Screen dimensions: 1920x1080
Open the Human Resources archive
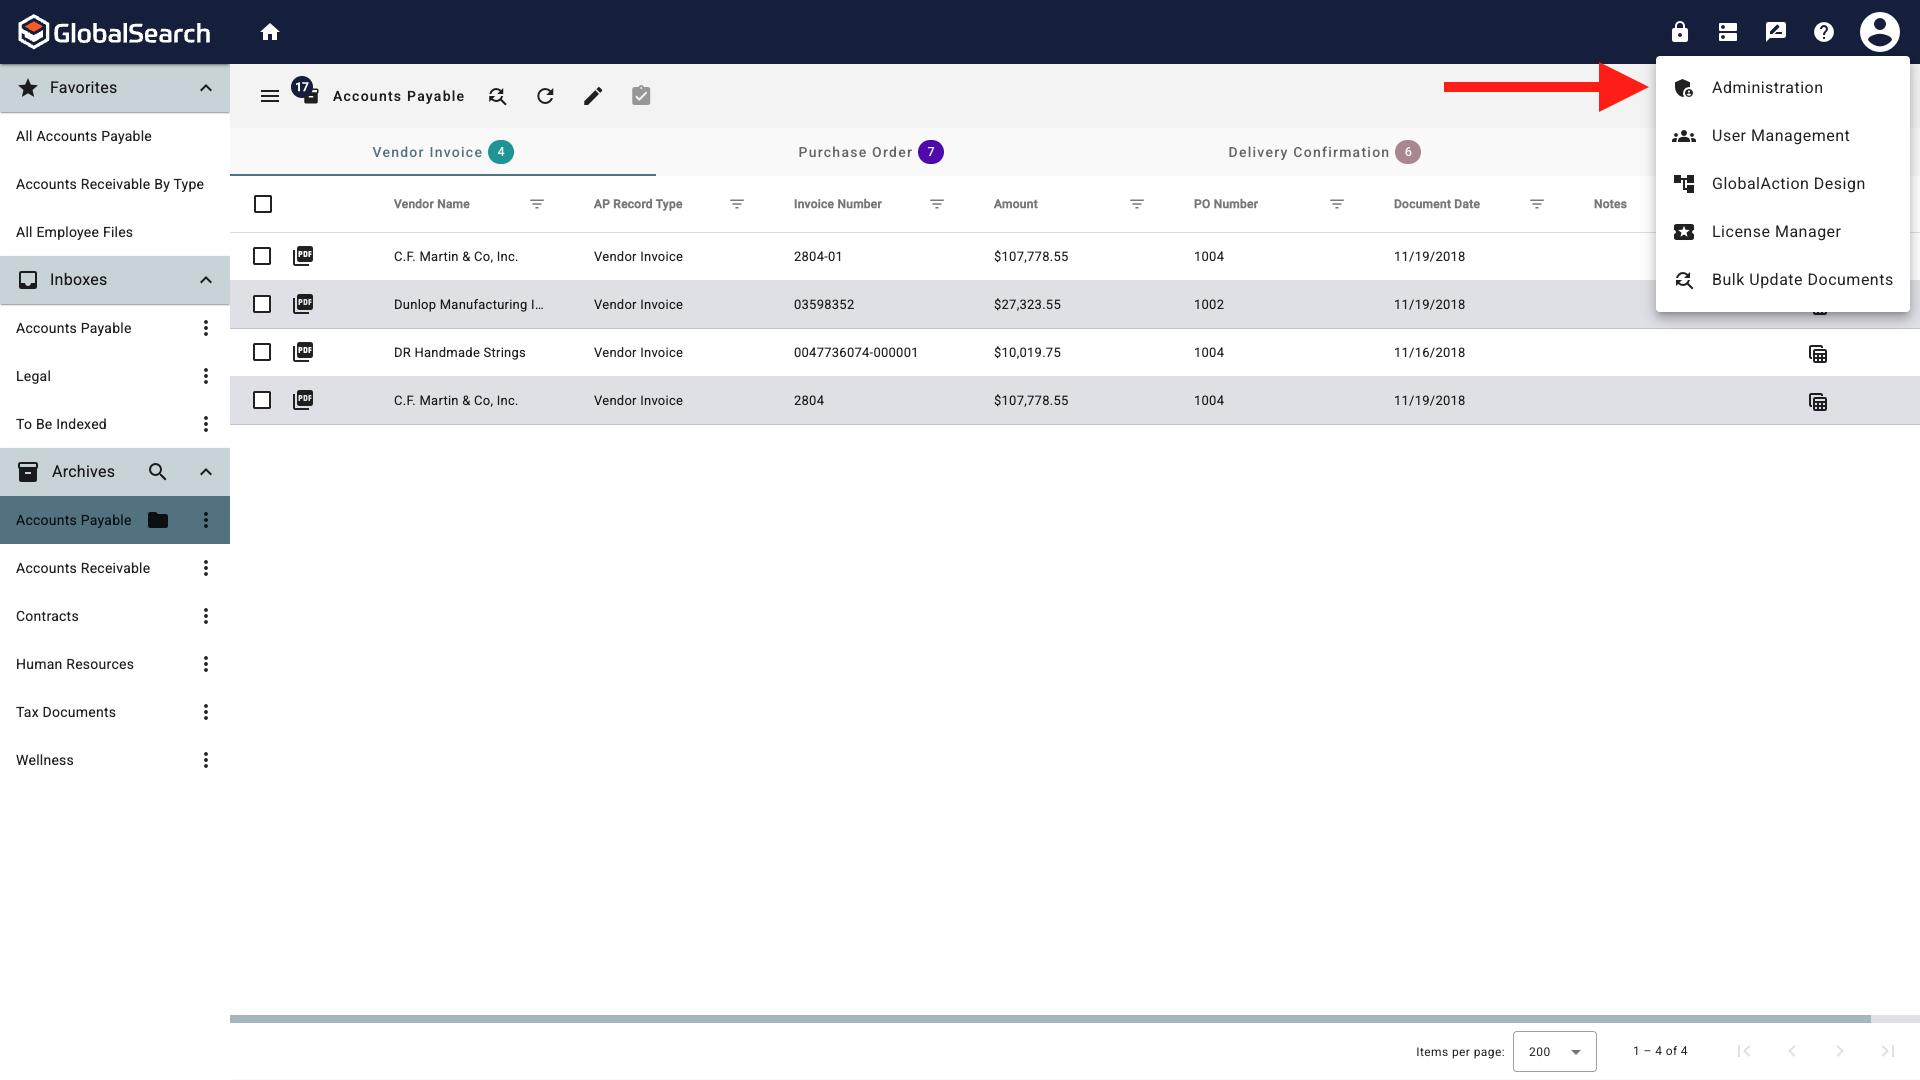pos(75,664)
